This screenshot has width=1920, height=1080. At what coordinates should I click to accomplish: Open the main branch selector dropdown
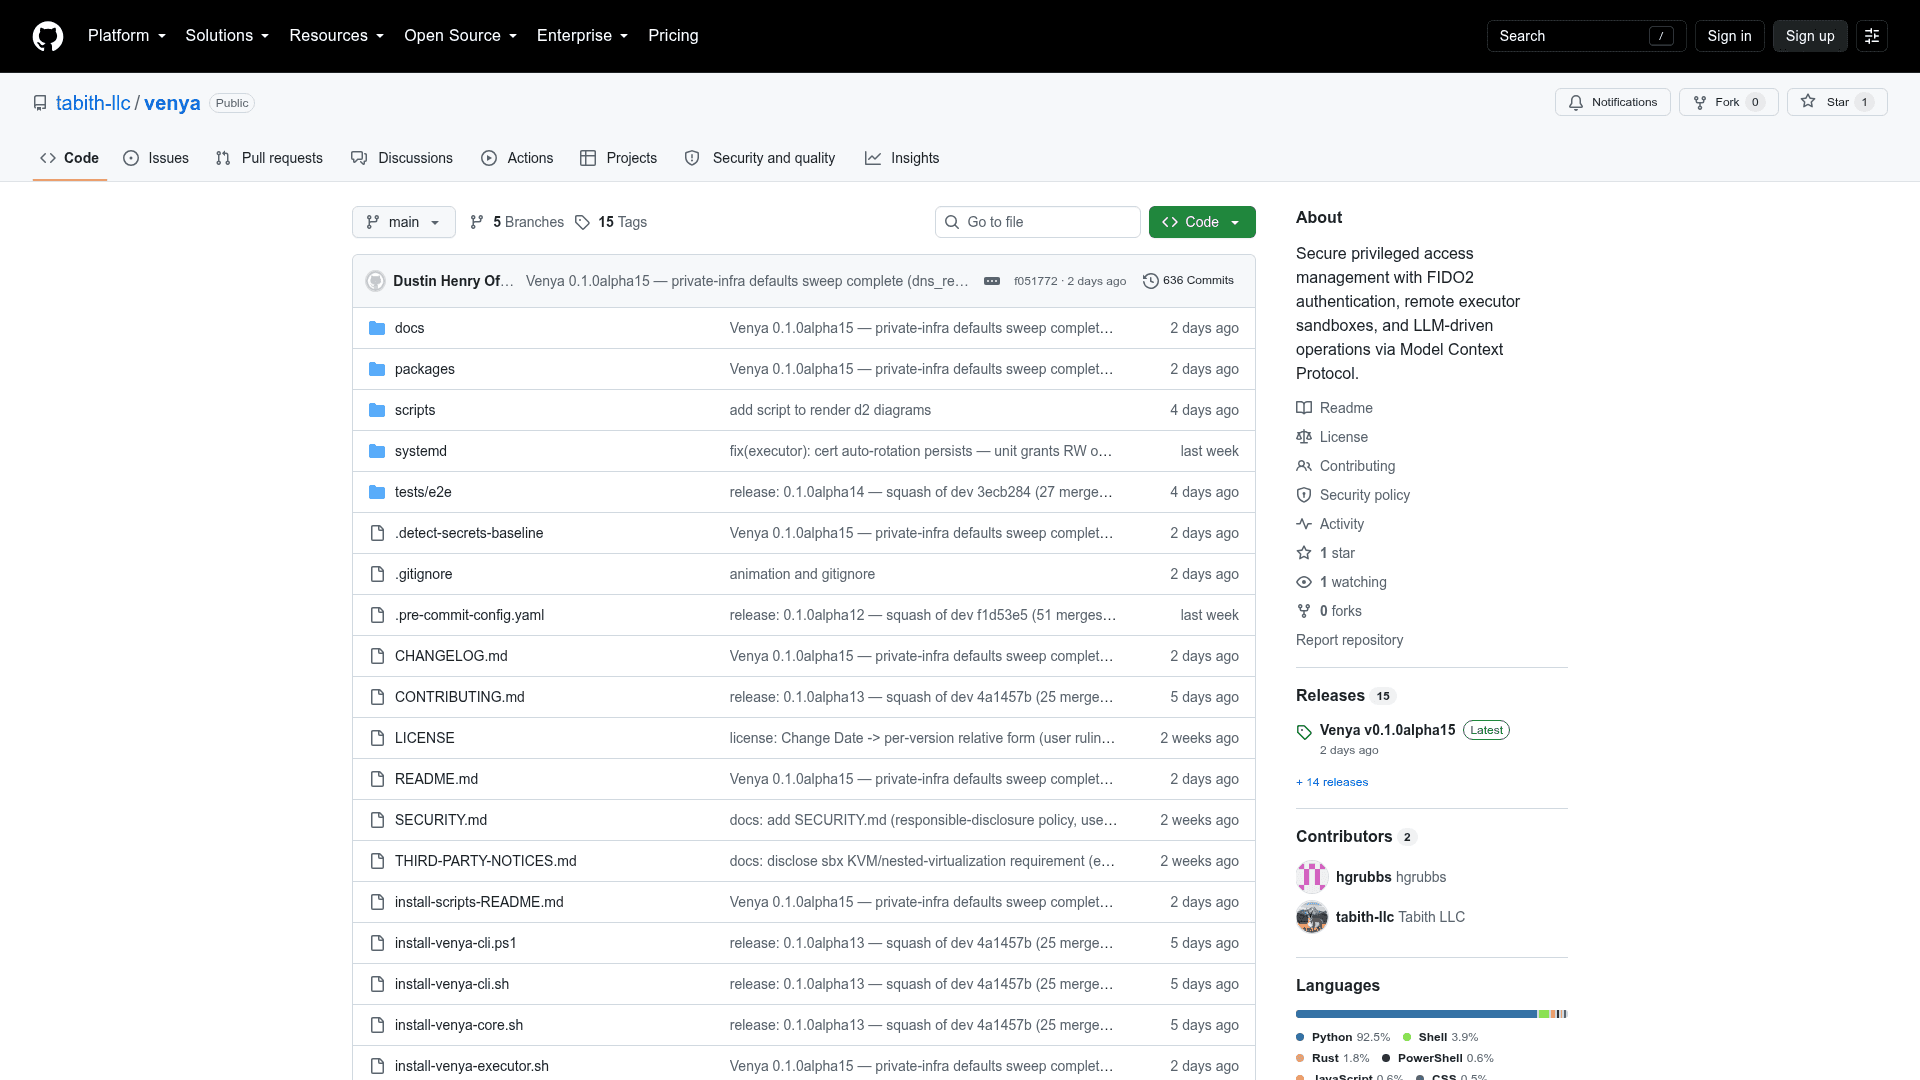click(403, 222)
